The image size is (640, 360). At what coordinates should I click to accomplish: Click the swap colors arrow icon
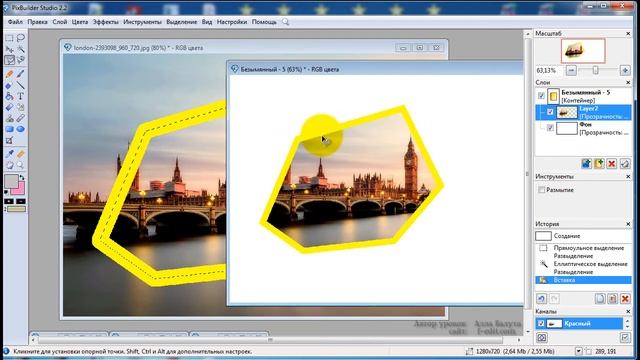22,178
